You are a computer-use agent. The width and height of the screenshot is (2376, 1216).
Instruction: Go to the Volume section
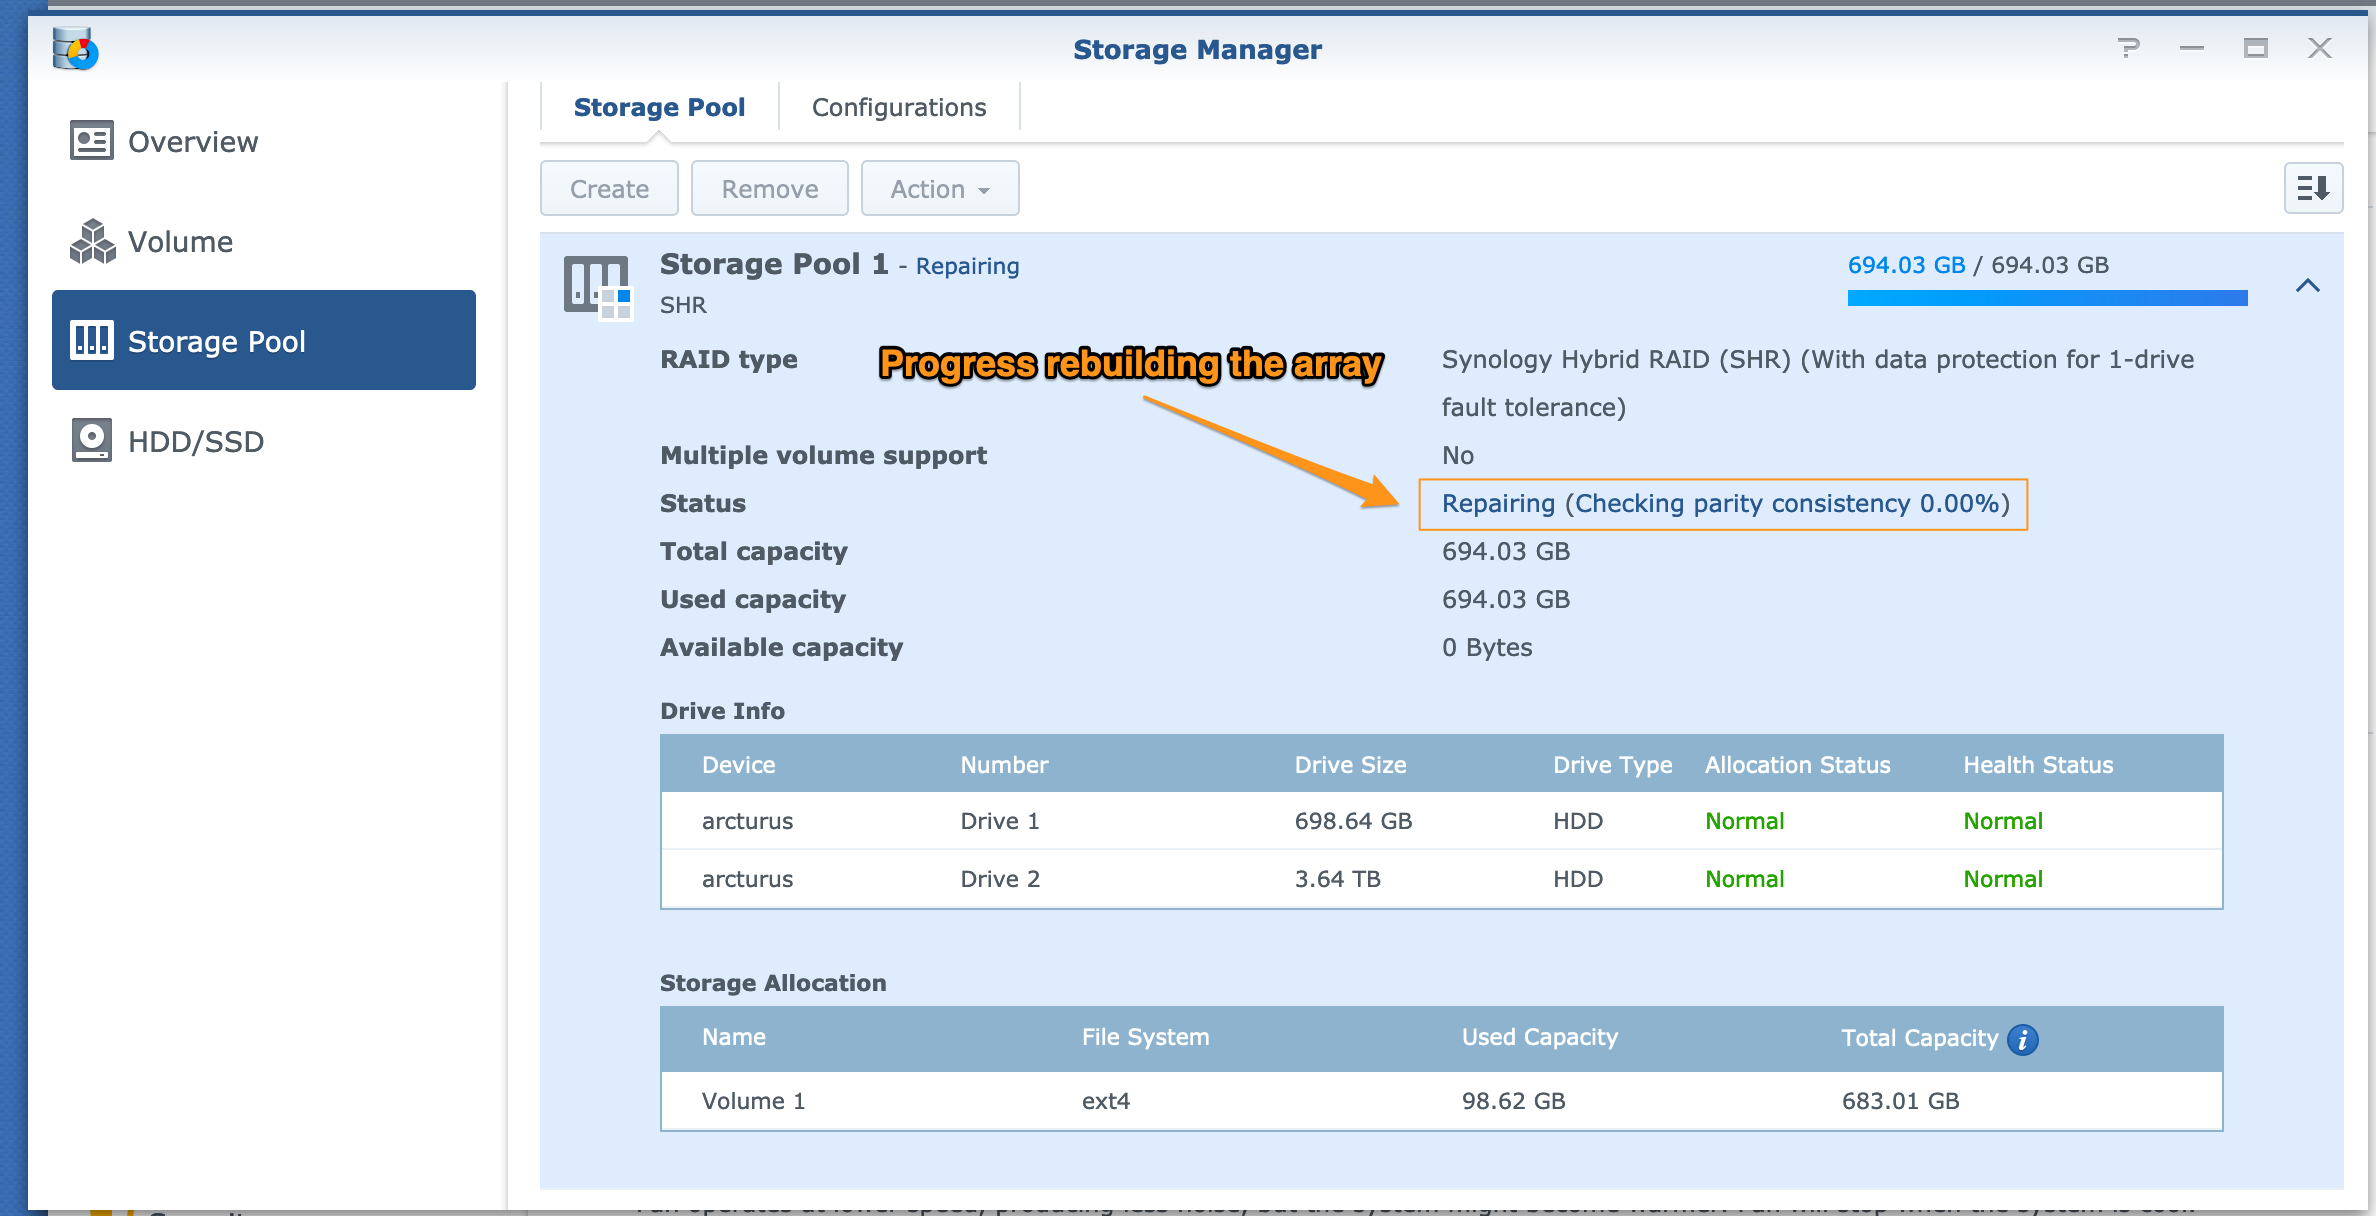[264, 241]
